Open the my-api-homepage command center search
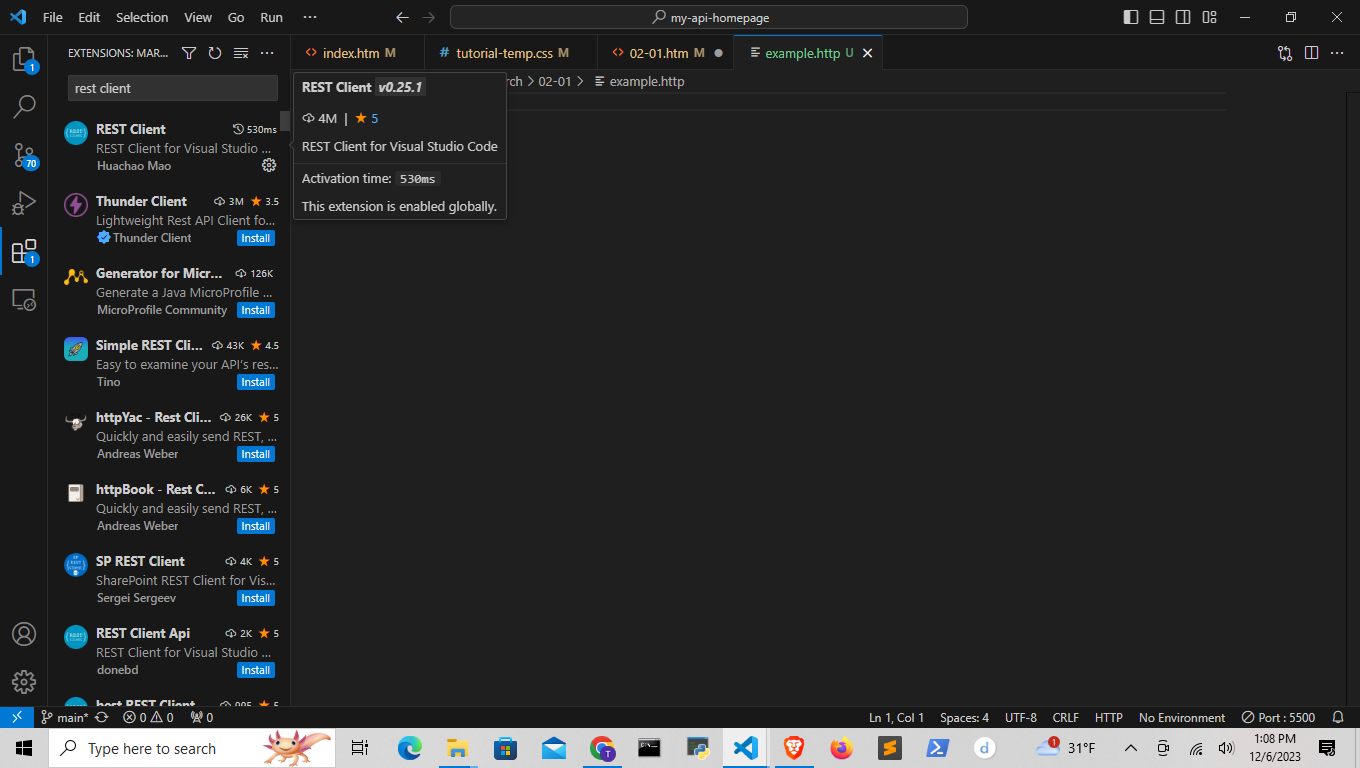Image resolution: width=1360 pixels, height=768 pixels. (x=709, y=17)
